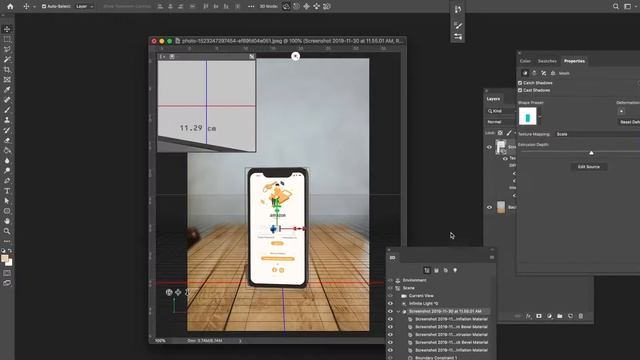Select the Healing Brush tool

coord(7,100)
